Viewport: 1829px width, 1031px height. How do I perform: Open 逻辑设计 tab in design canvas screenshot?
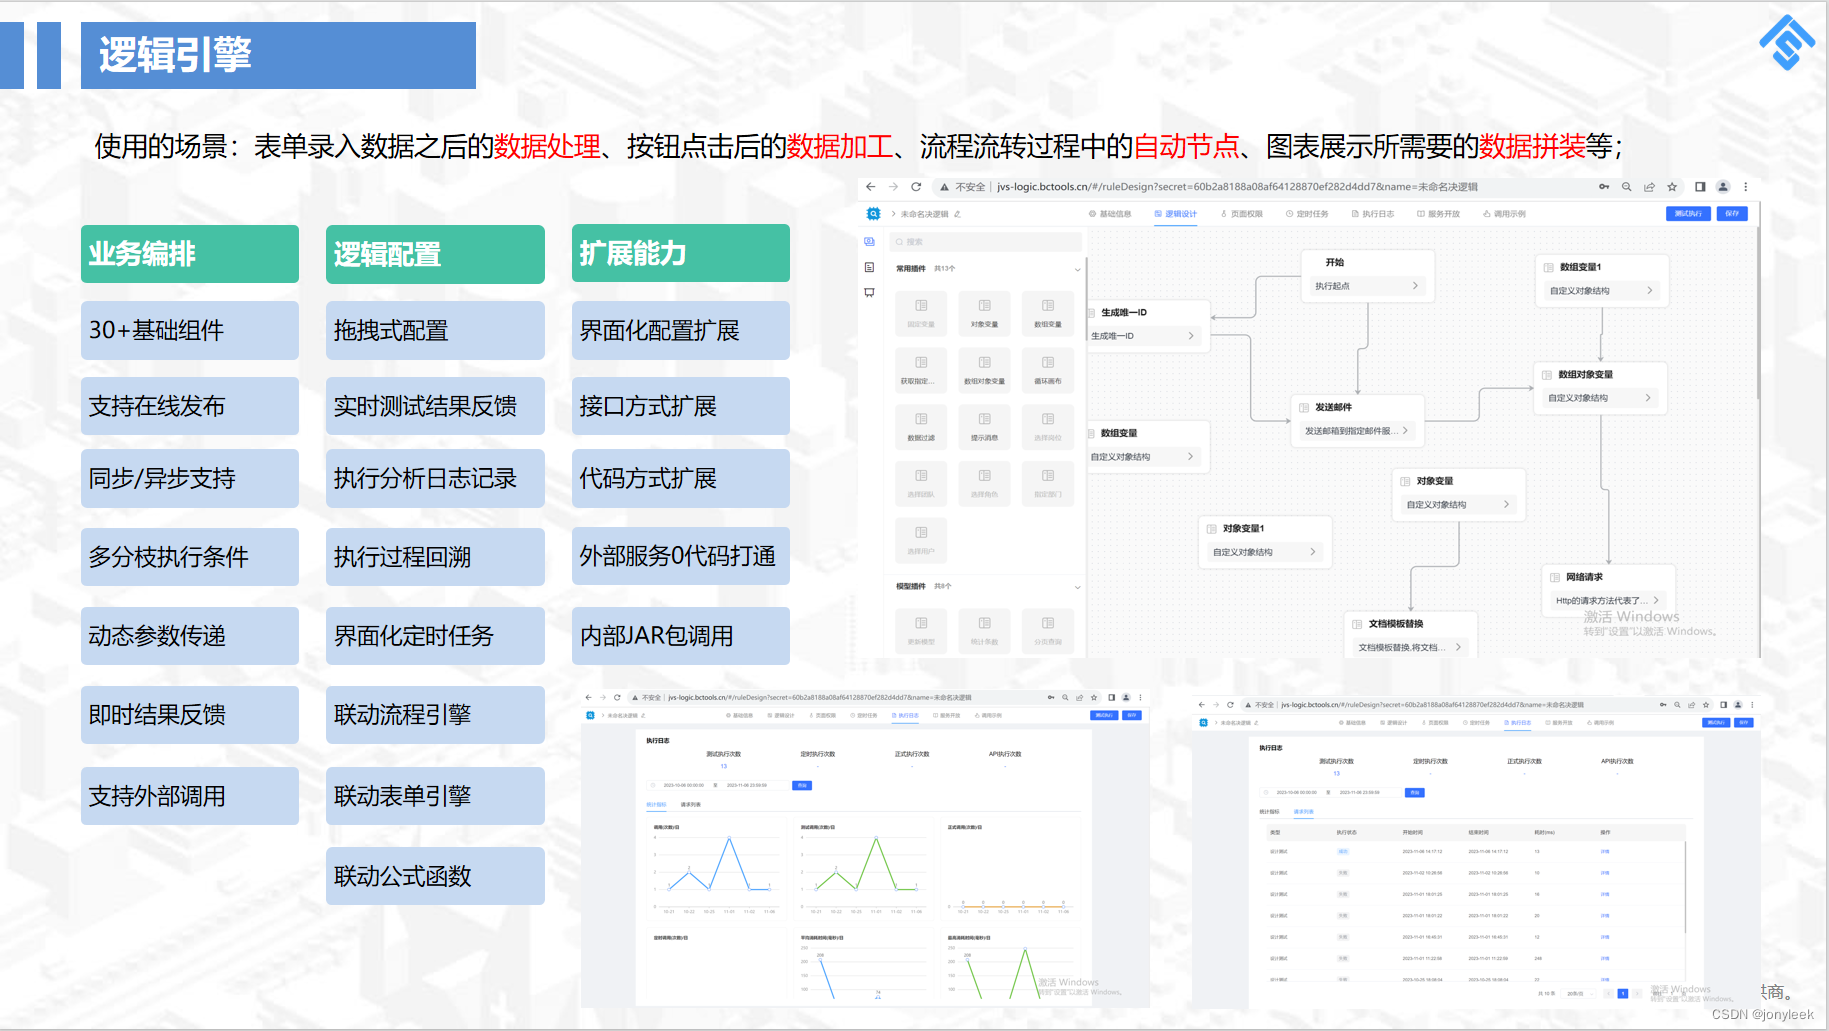pyautogui.click(x=1175, y=214)
